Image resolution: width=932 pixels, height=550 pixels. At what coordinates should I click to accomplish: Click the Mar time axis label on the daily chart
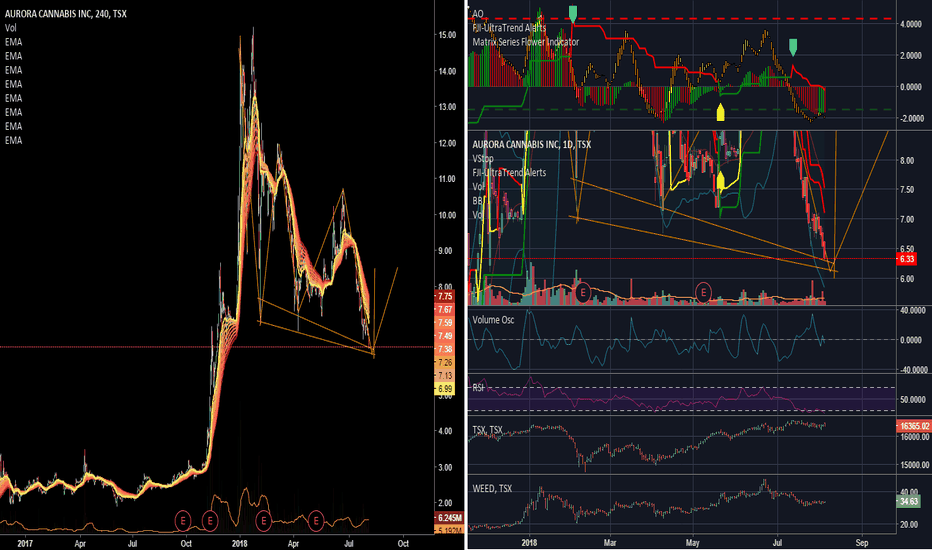(610, 543)
